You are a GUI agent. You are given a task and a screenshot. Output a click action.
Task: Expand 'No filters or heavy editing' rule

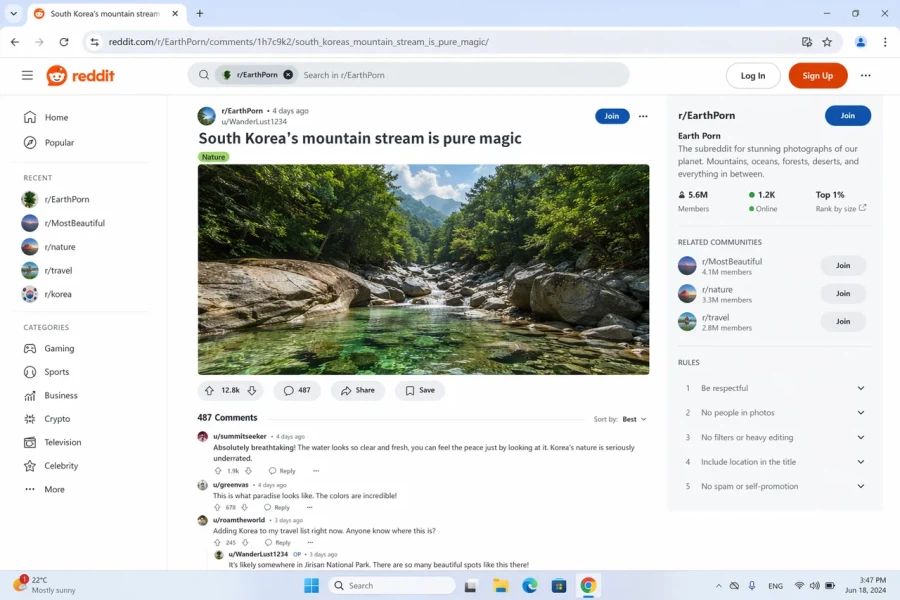click(860, 437)
